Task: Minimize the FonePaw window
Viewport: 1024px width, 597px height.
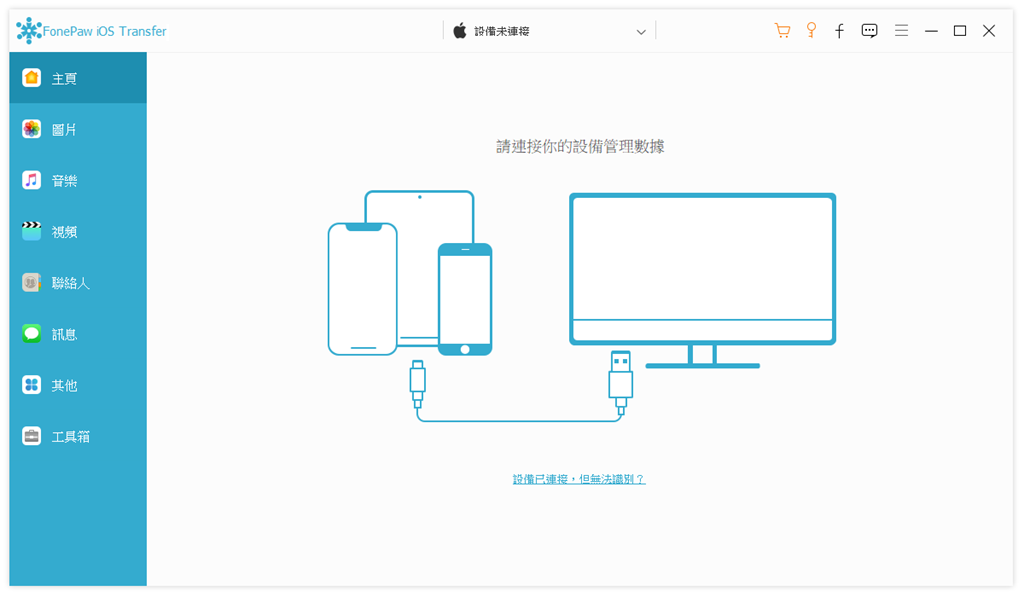Action: (x=931, y=31)
